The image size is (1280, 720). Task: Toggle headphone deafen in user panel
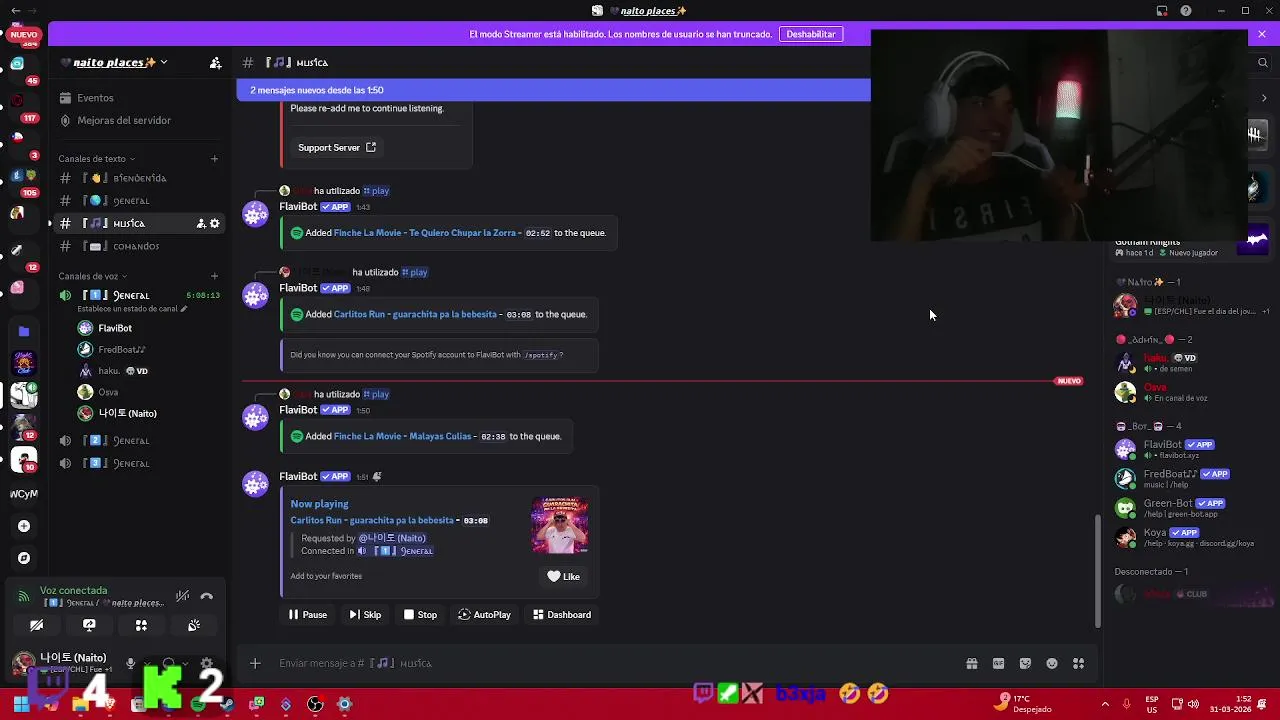168,663
